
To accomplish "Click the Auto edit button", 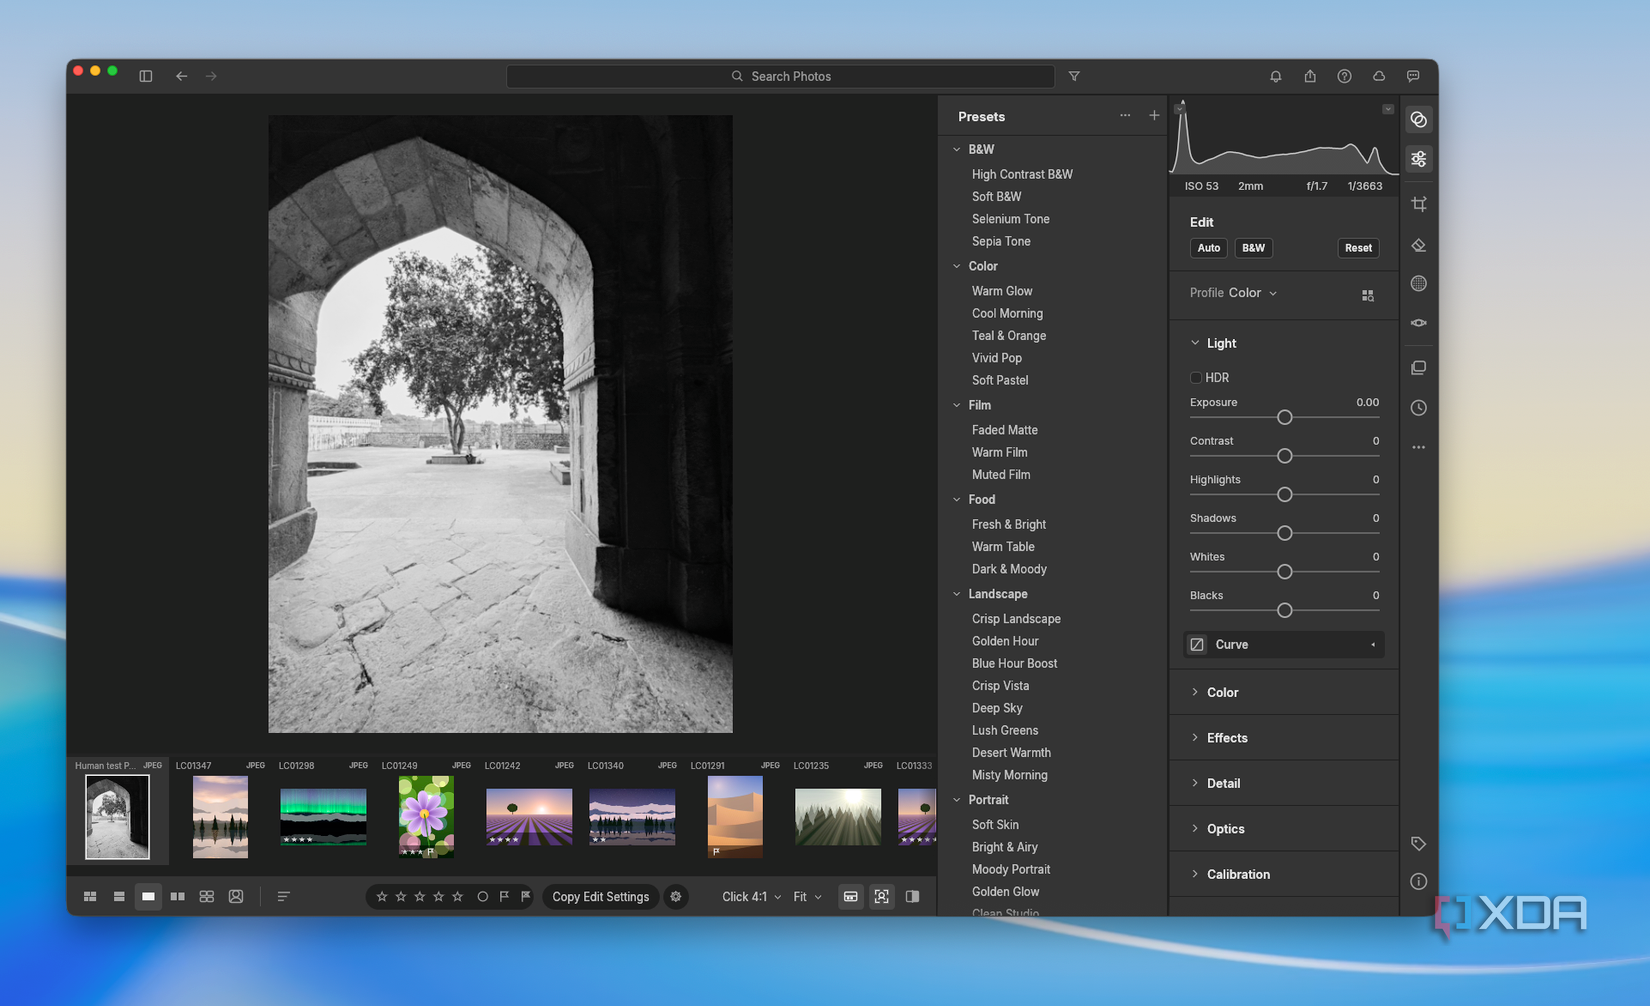I will coord(1208,248).
